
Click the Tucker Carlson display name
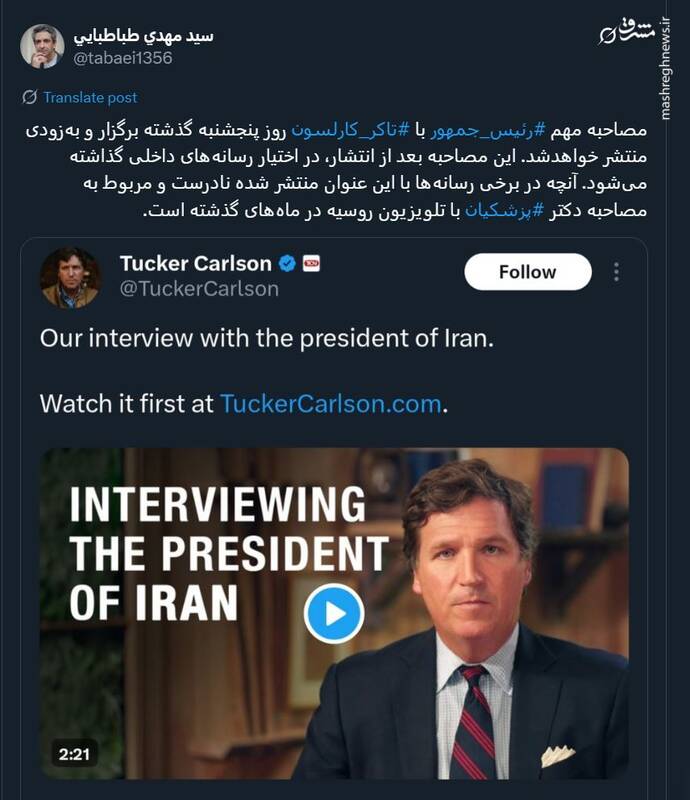pyautogui.click(x=195, y=264)
